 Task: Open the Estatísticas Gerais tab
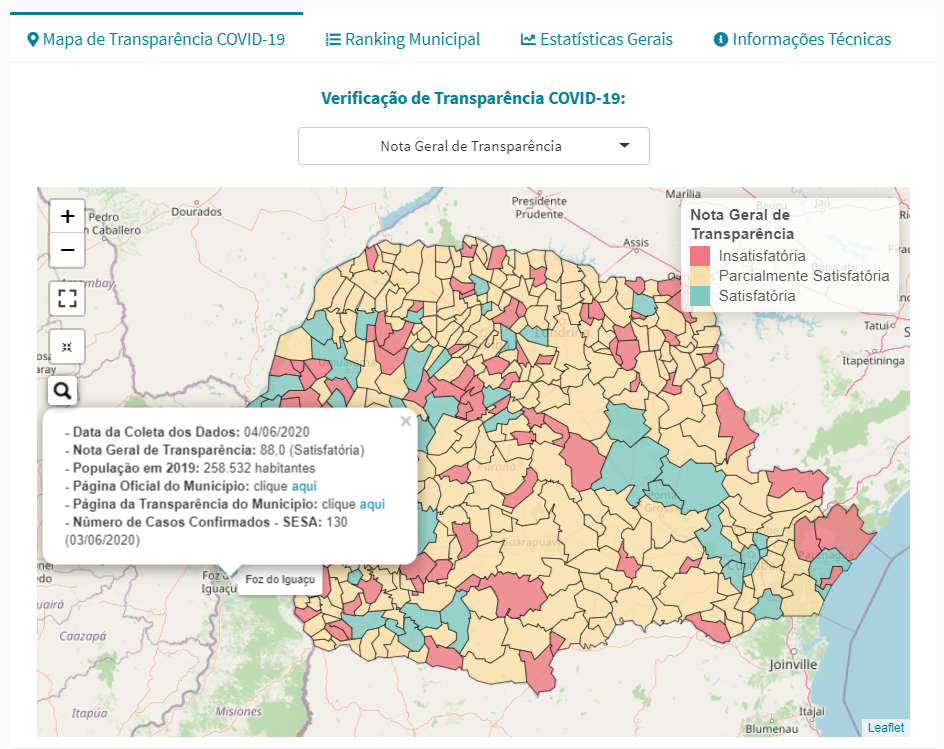coord(606,40)
